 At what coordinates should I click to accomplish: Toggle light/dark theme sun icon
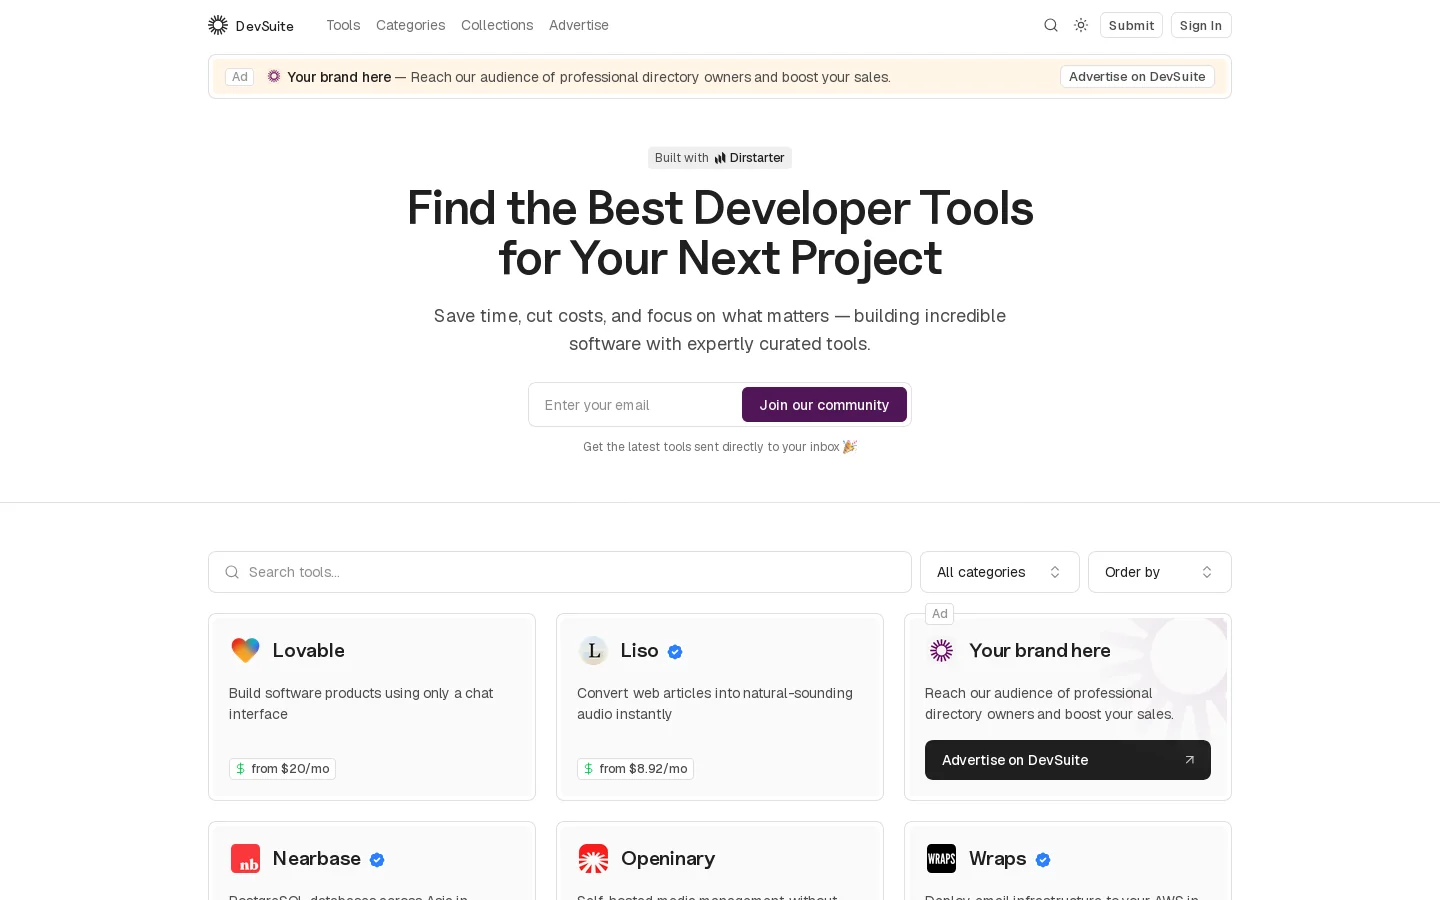point(1081,25)
